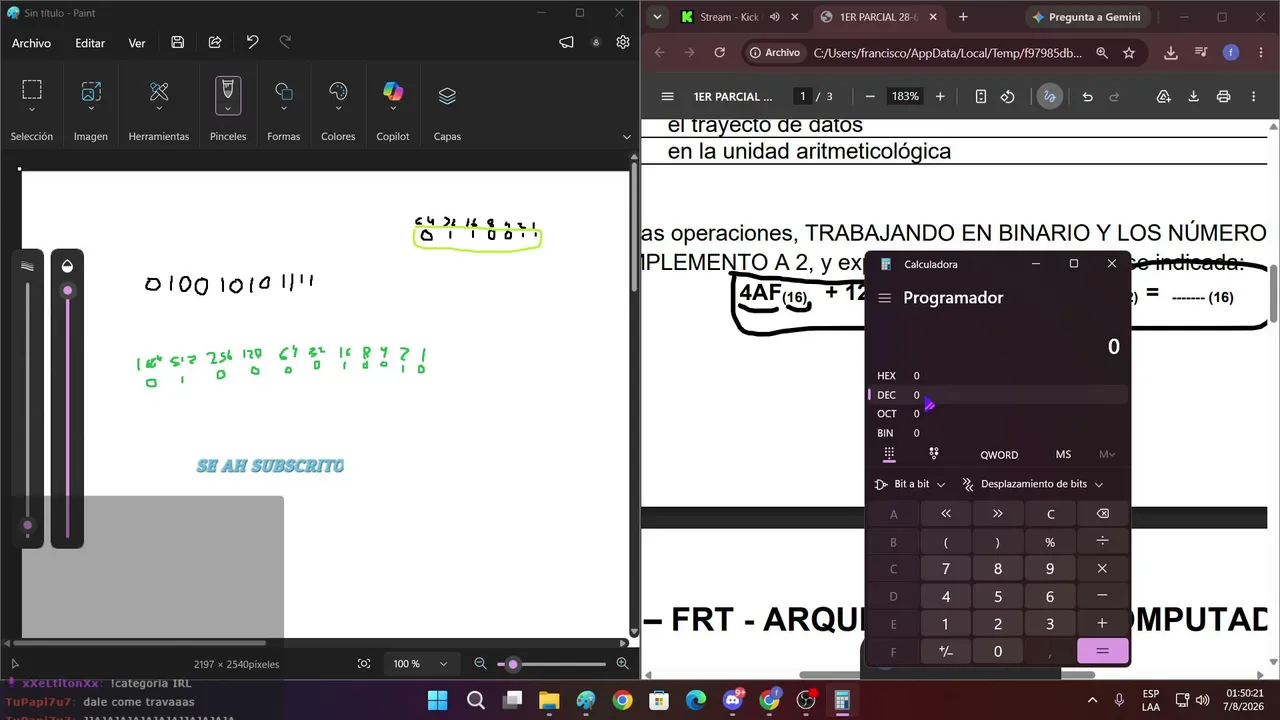The height and width of the screenshot is (720, 1280).
Task: Switch calculator to full keypad view
Action: coord(889,454)
